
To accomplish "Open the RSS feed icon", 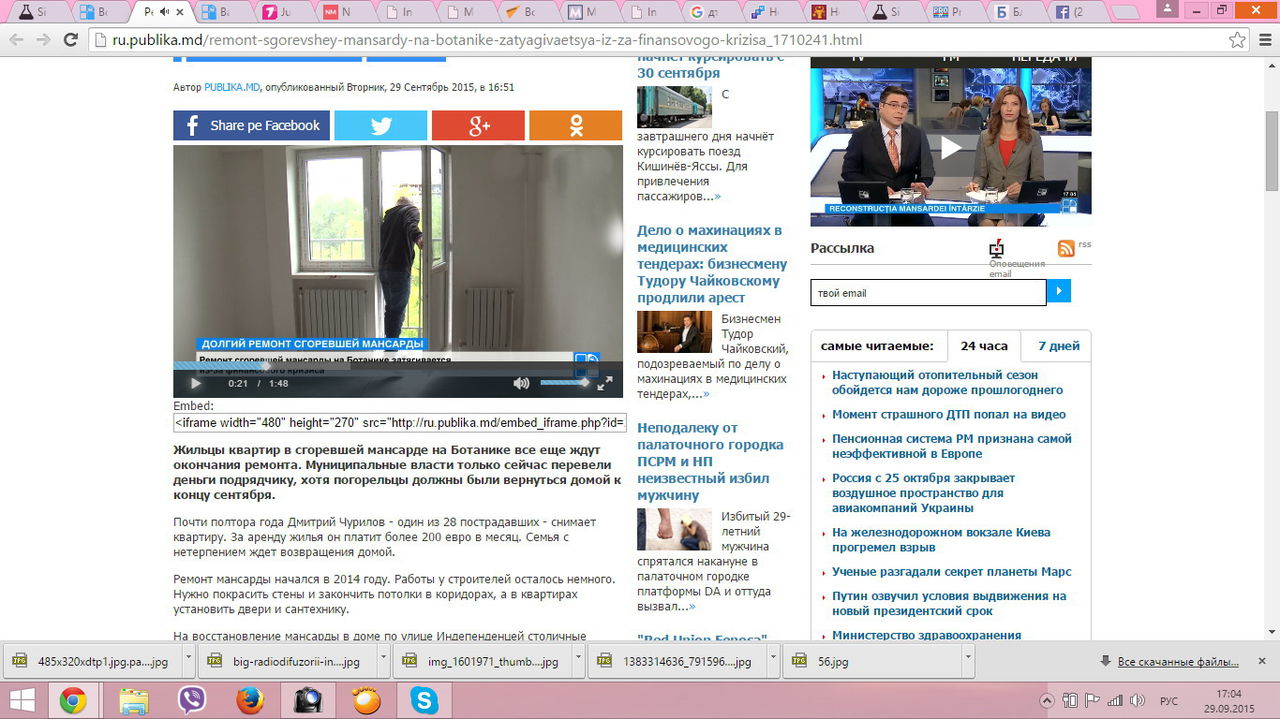I will [1066, 248].
